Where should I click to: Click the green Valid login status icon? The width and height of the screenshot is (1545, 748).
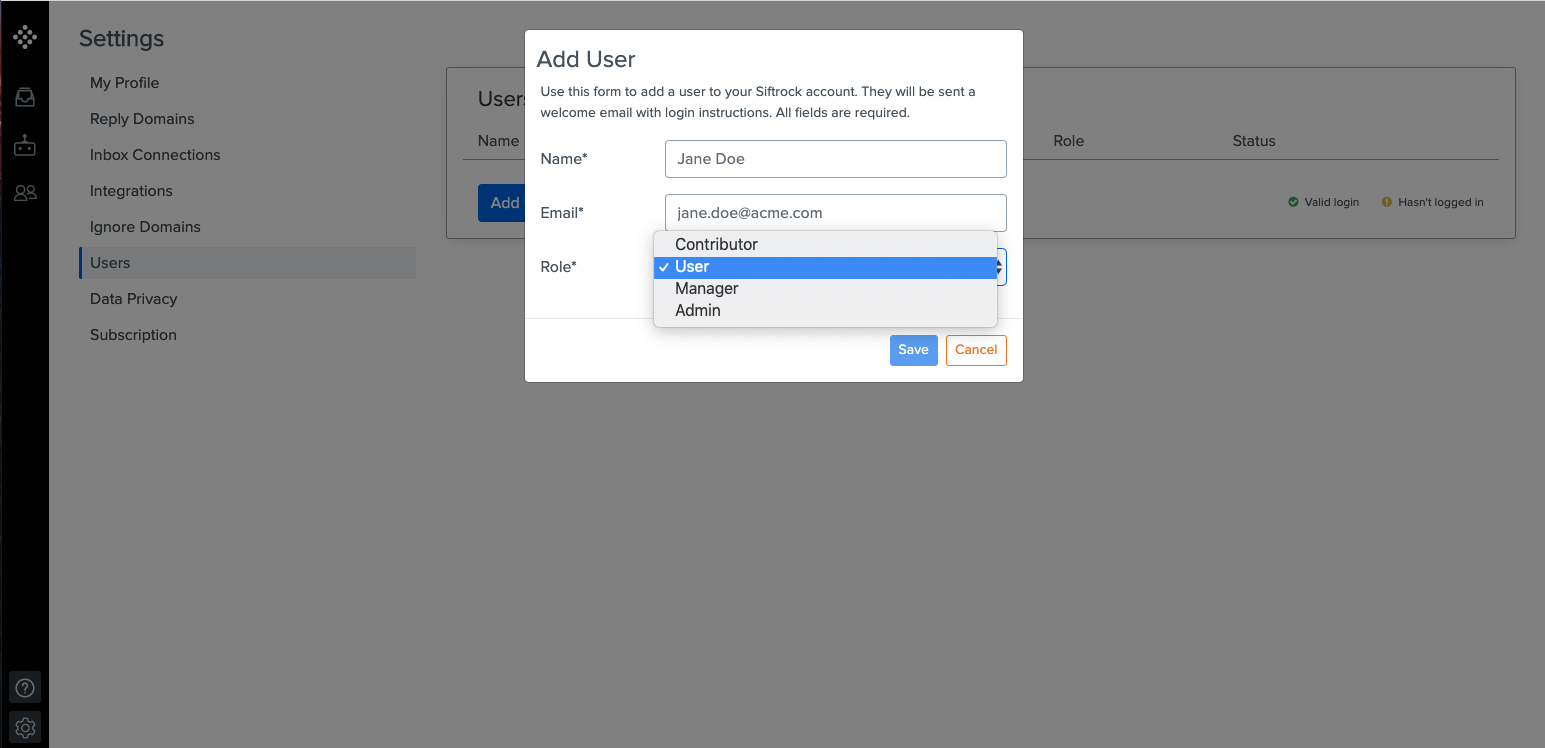pyautogui.click(x=1293, y=202)
